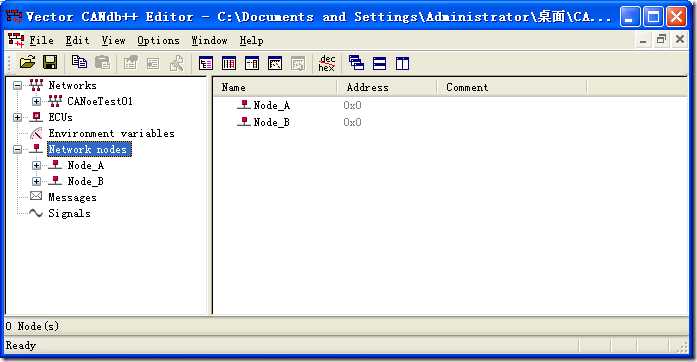Click the Copy toolbar icon
697x362 pixels.
(x=80, y=63)
